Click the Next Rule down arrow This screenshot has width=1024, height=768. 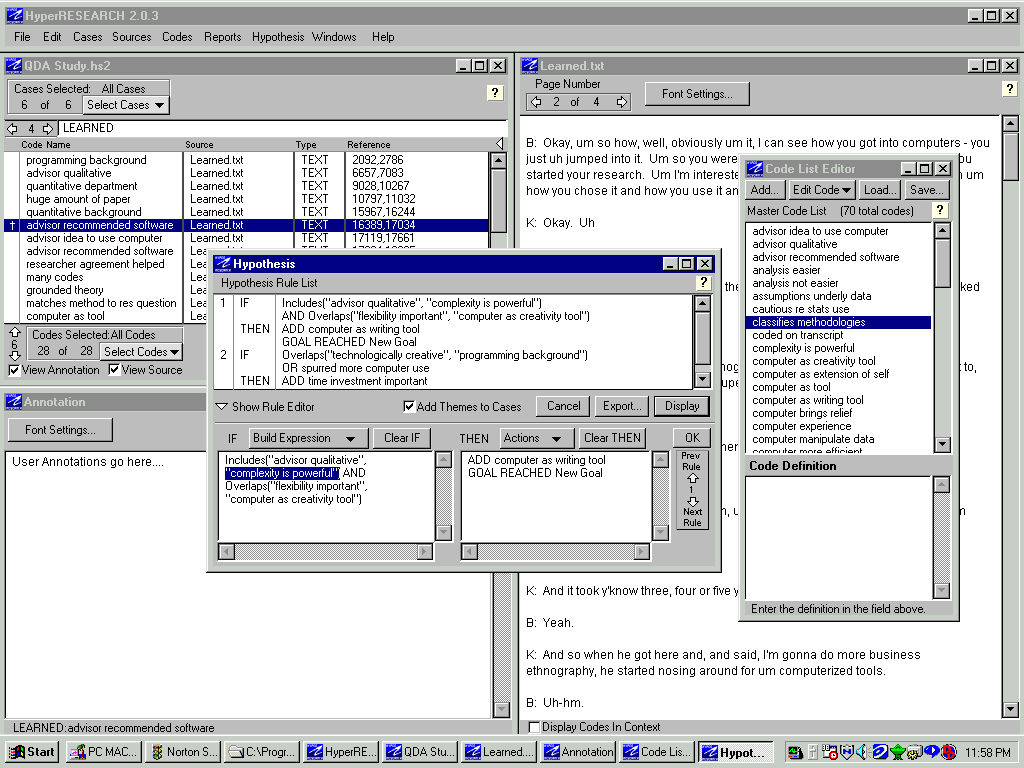click(x=692, y=501)
